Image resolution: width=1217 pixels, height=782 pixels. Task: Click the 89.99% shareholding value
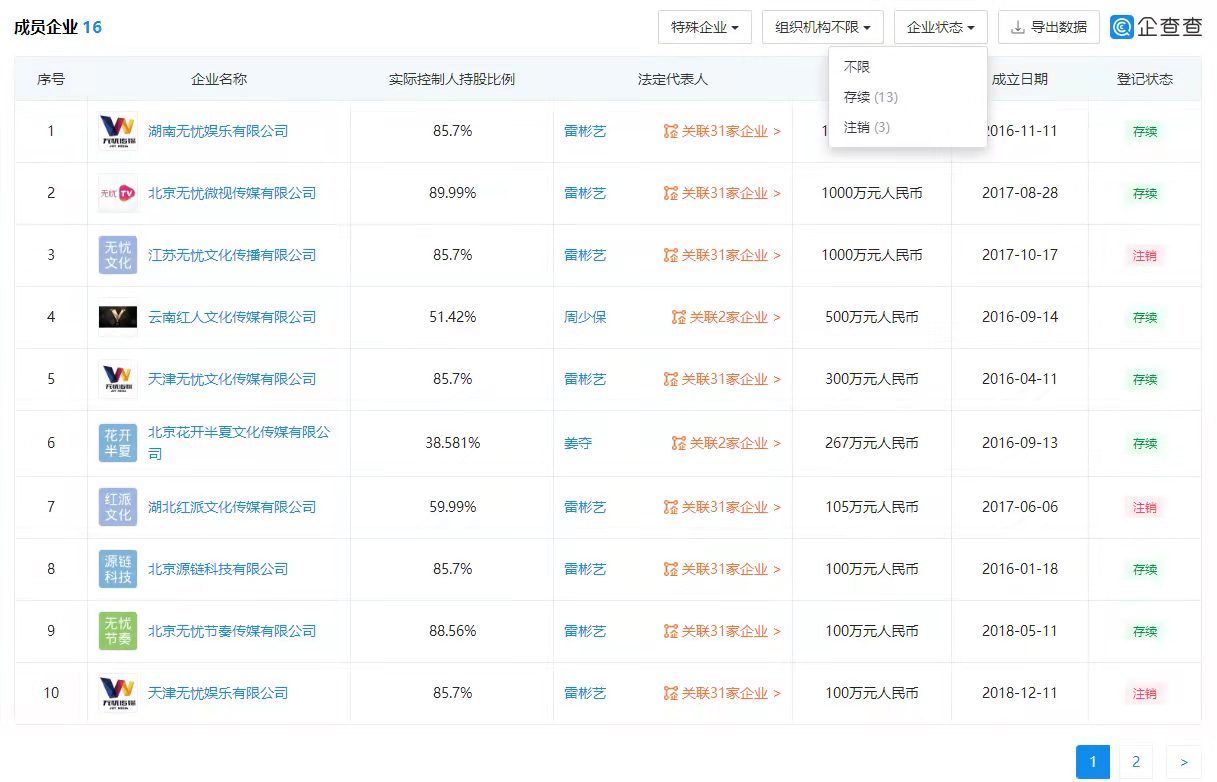(453, 193)
